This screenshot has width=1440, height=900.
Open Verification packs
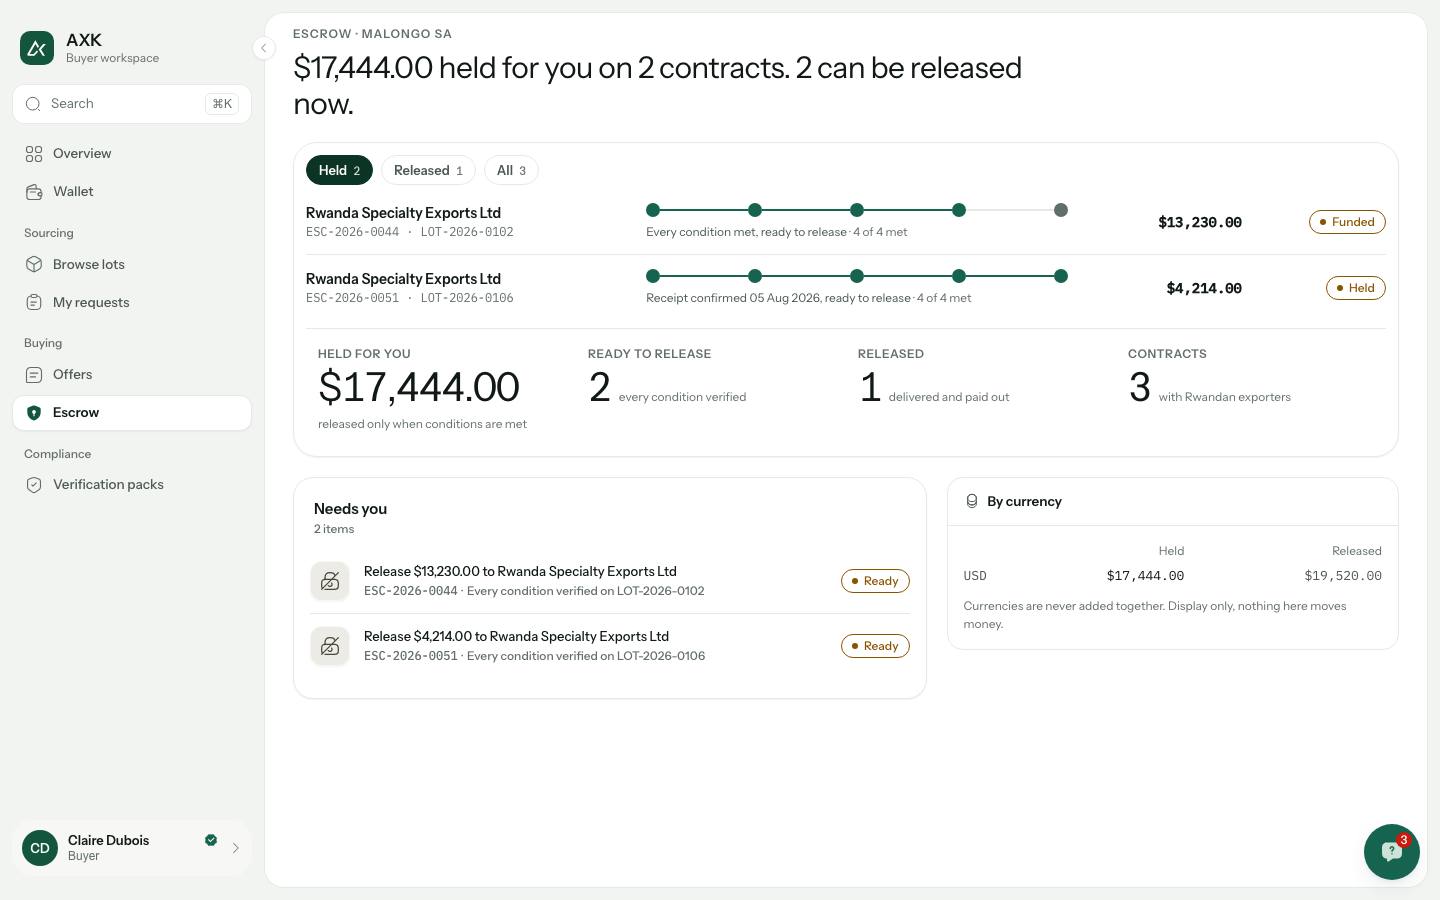(132, 485)
